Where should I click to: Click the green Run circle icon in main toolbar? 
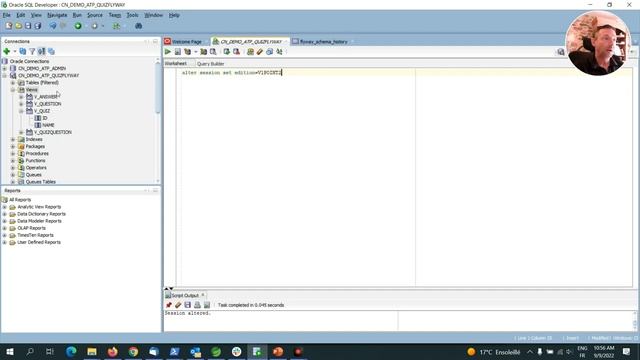(x=78, y=26)
